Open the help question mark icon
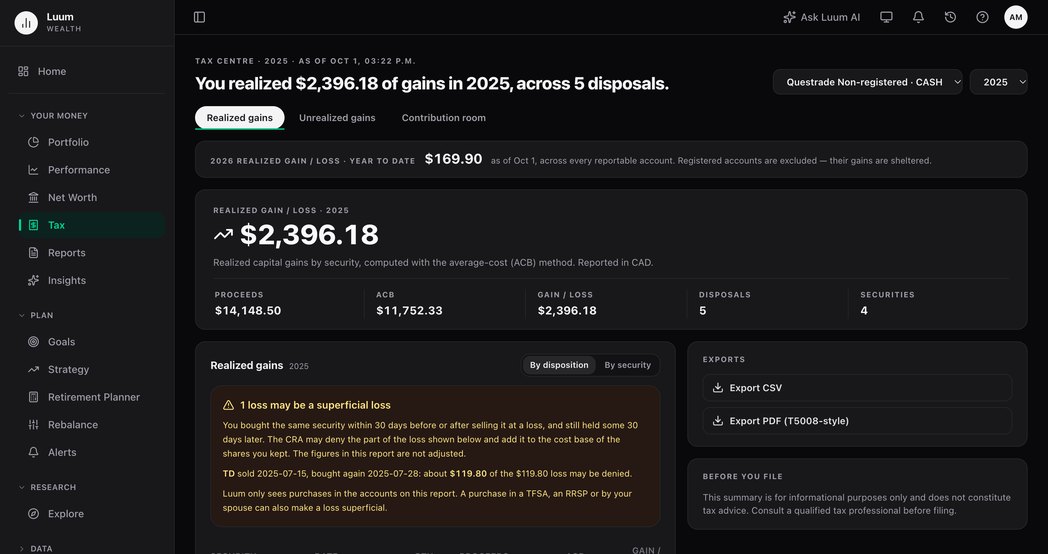Viewport: 1048px width, 554px height. click(982, 17)
